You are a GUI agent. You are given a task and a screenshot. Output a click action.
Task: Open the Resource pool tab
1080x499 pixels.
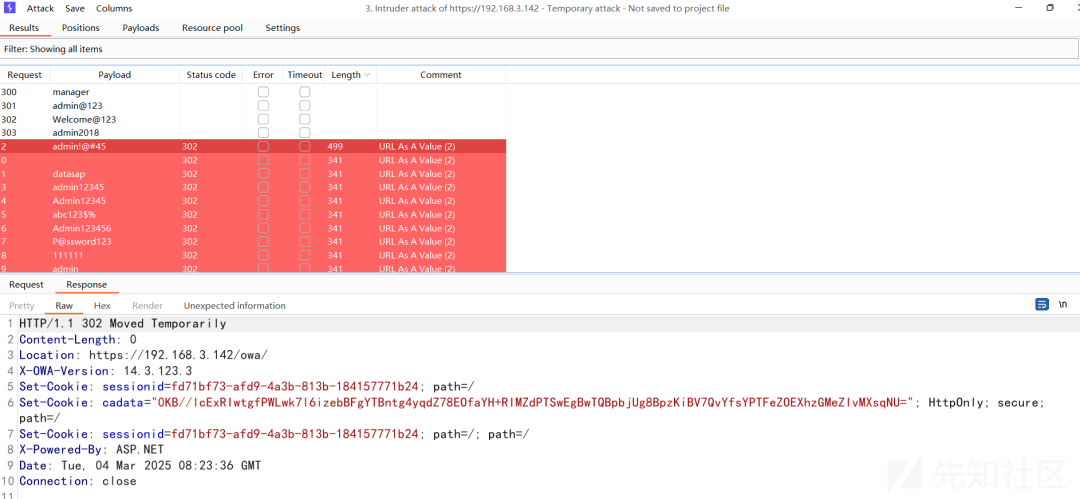pyautogui.click(x=212, y=28)
